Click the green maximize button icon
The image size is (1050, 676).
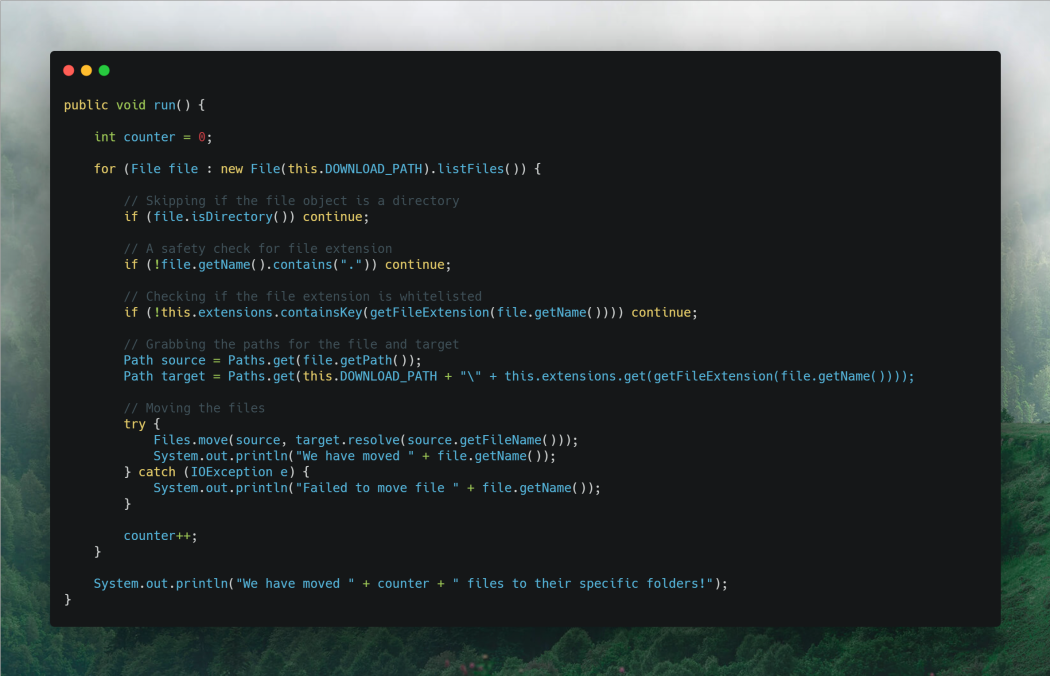(102, 70)
